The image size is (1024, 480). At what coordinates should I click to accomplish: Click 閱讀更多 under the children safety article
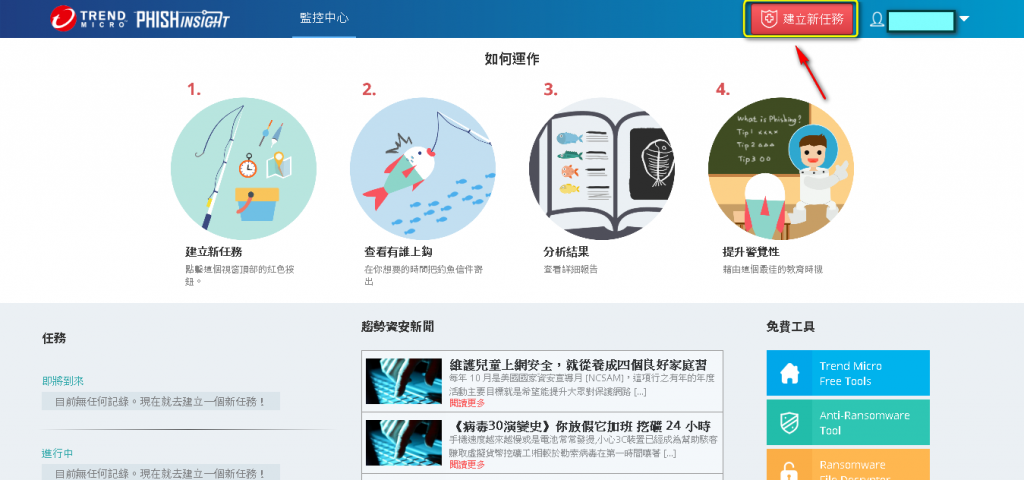click(467, 403)
